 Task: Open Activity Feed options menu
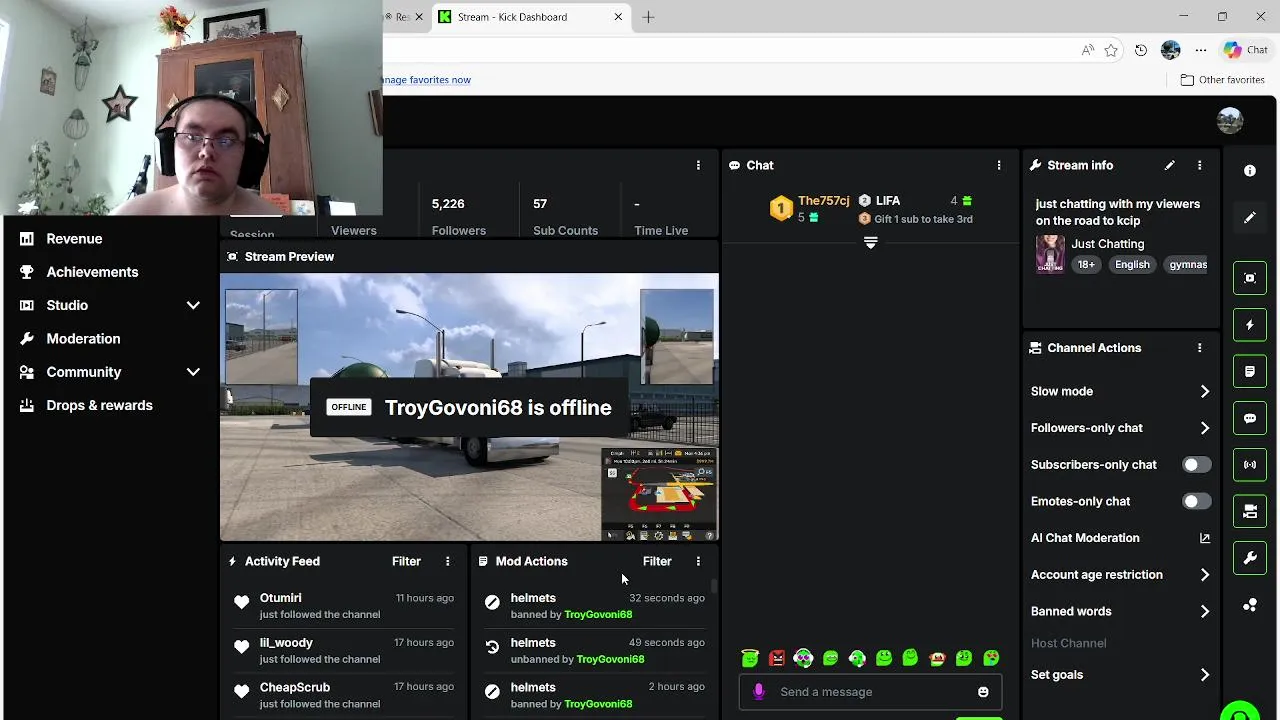(447, 562)
